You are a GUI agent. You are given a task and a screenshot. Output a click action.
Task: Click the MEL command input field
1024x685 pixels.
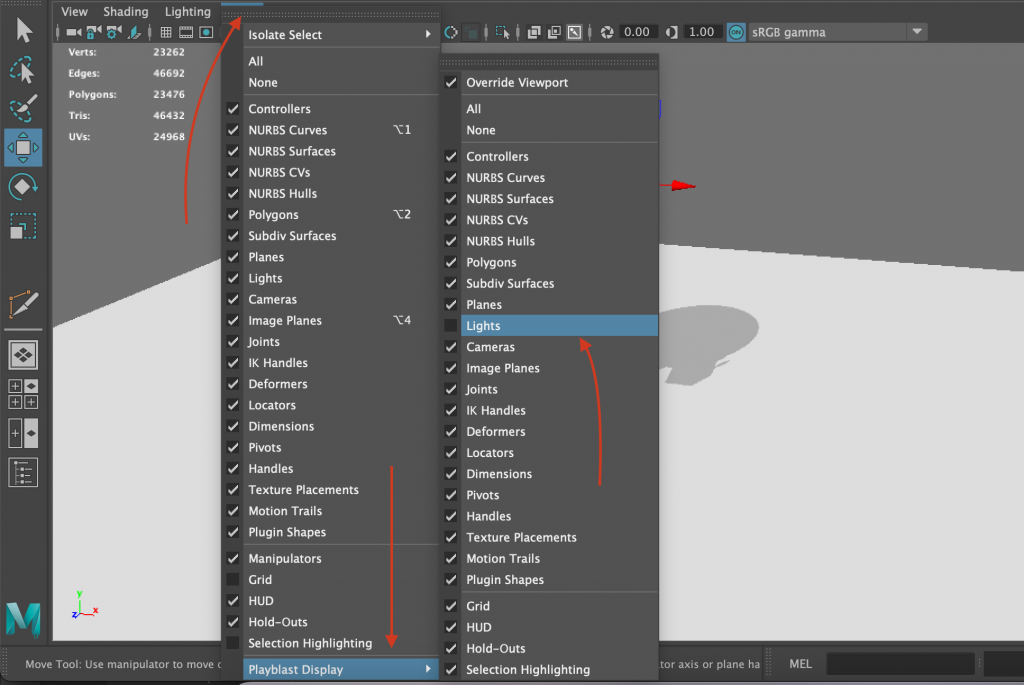pyautogui.click(x=900, y=663)
